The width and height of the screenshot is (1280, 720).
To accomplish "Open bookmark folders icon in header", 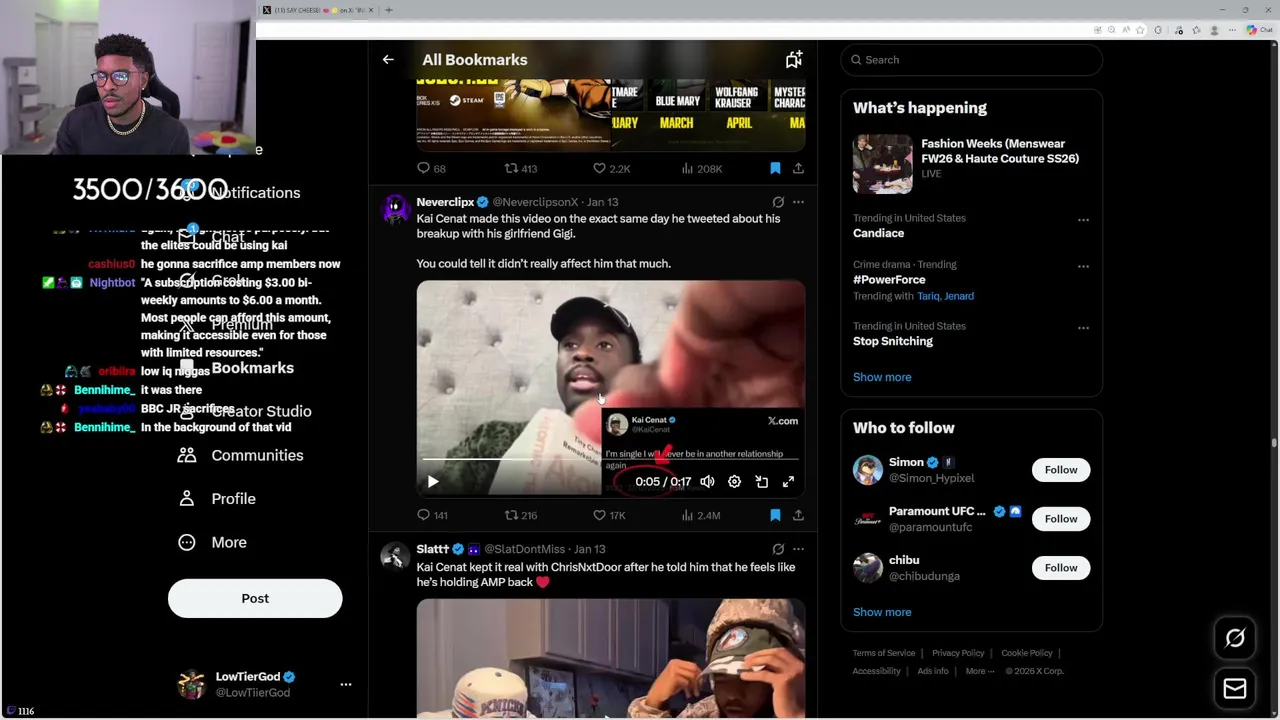I will [794, 60].
